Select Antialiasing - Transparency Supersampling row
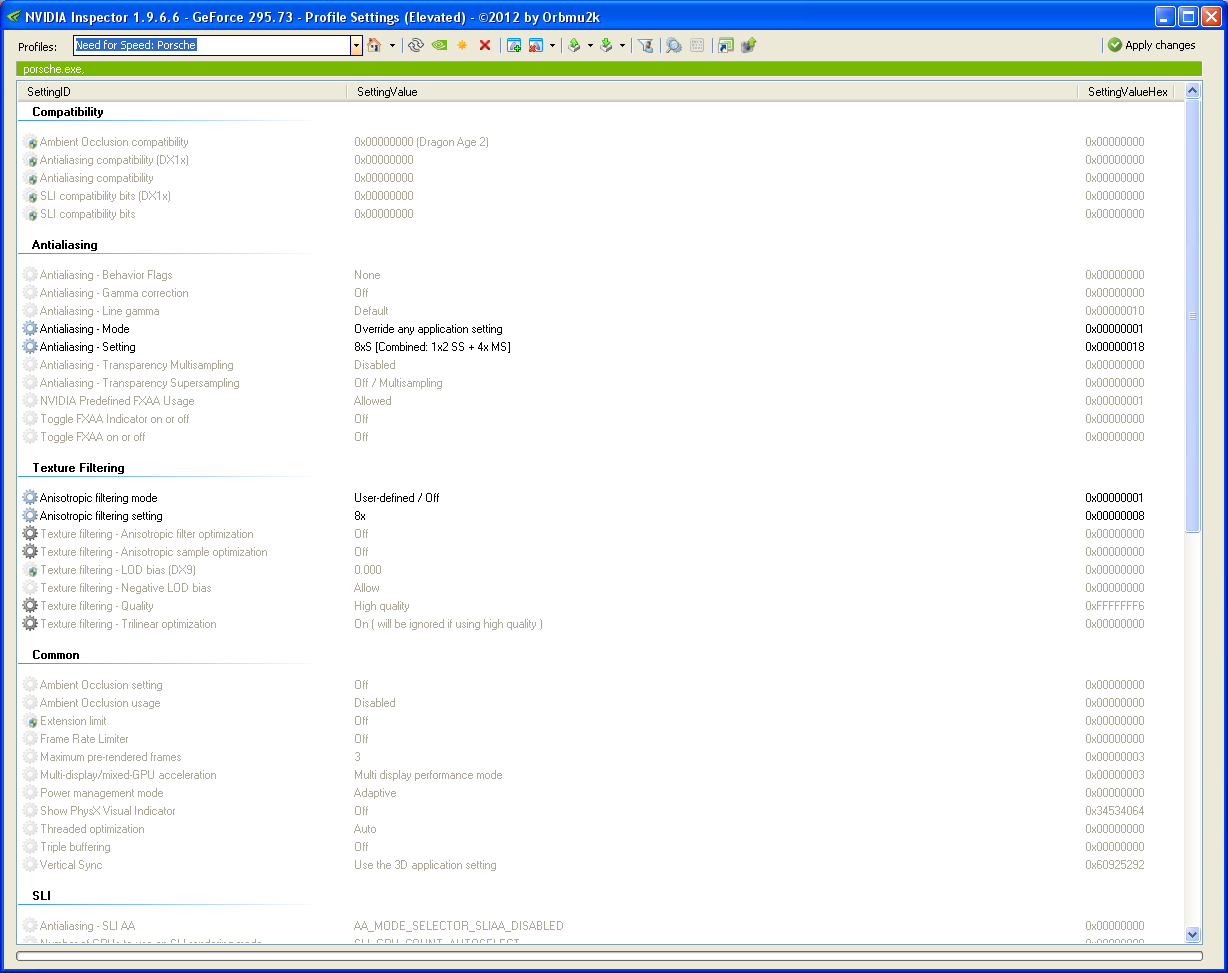The image size is (1228, 973). [x=600, y=383]
